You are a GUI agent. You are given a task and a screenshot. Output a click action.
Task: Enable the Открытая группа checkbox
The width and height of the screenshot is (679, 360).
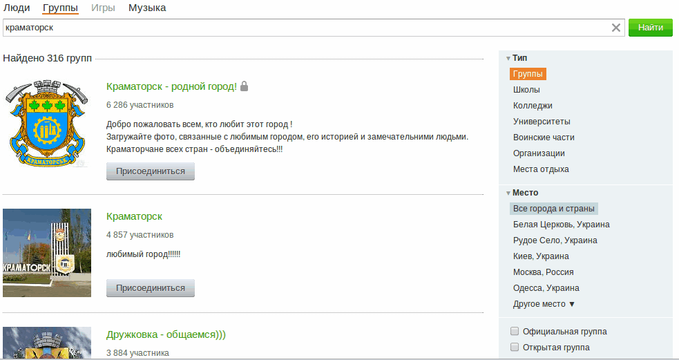coord(514,347)
